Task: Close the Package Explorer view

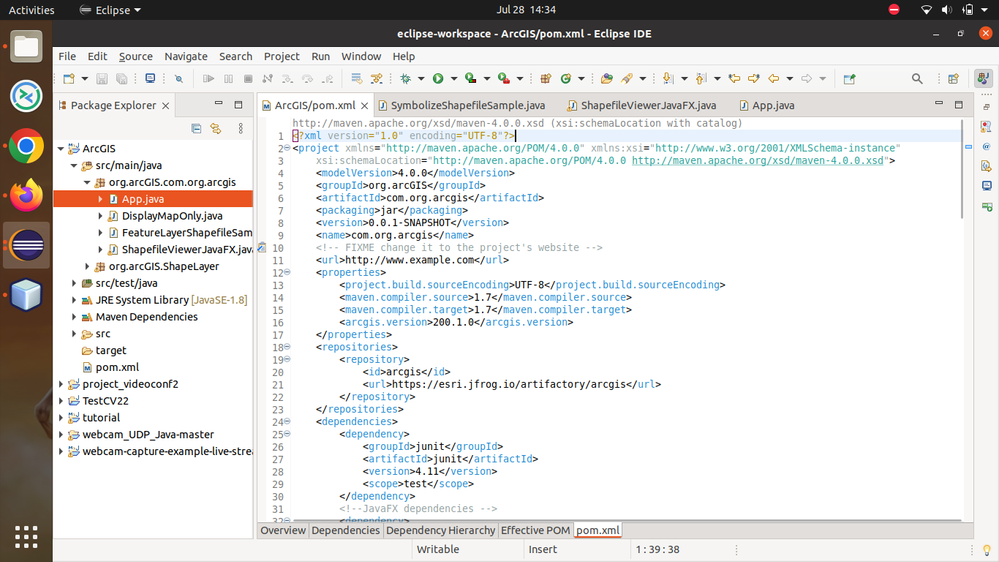Action: pyautogui.click(x=166, y=105)
